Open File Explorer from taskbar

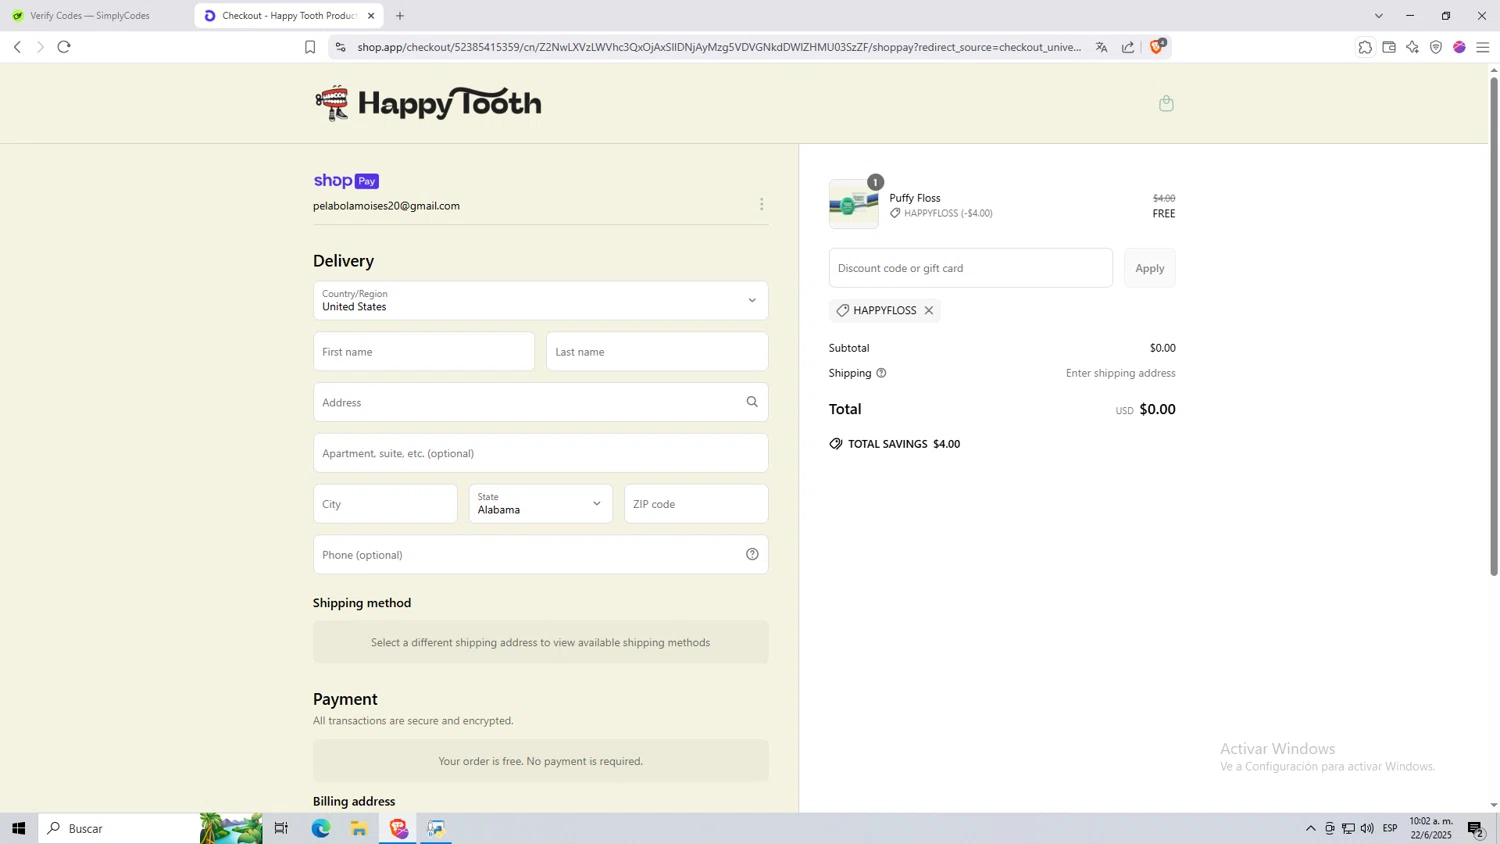(359, 828)
